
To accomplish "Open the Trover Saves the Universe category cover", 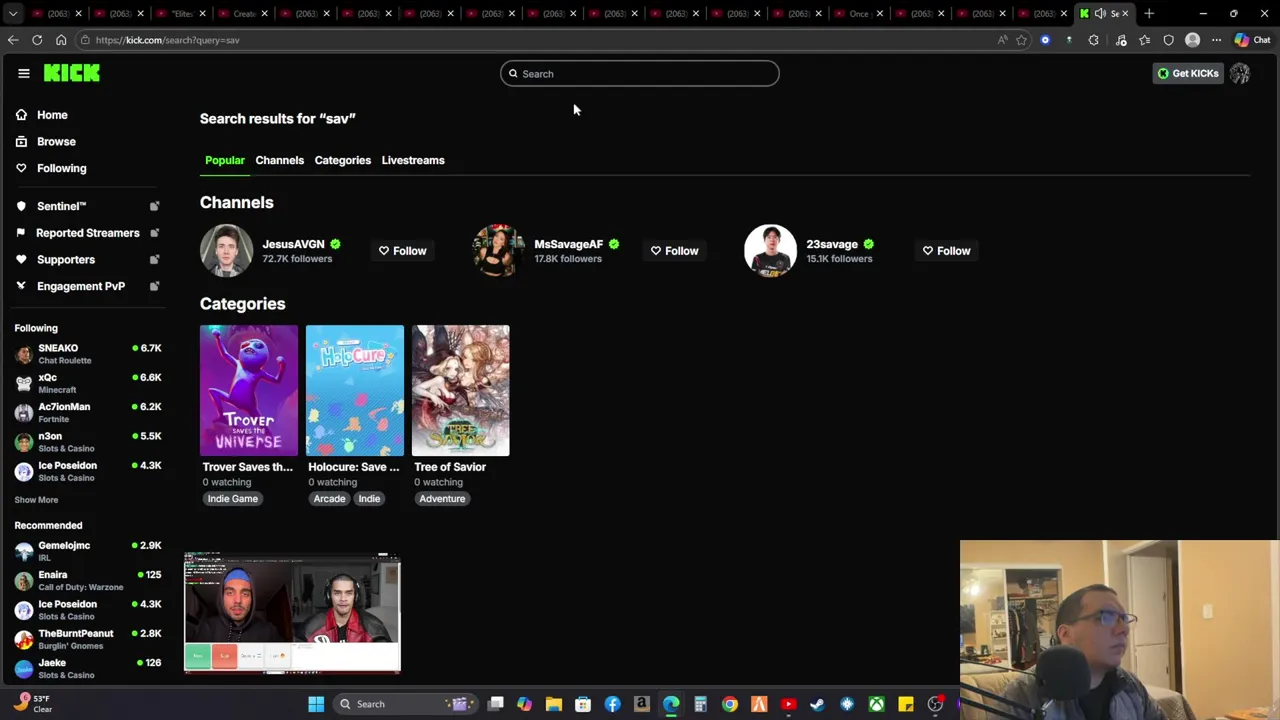I will click(x=249, y=390).
